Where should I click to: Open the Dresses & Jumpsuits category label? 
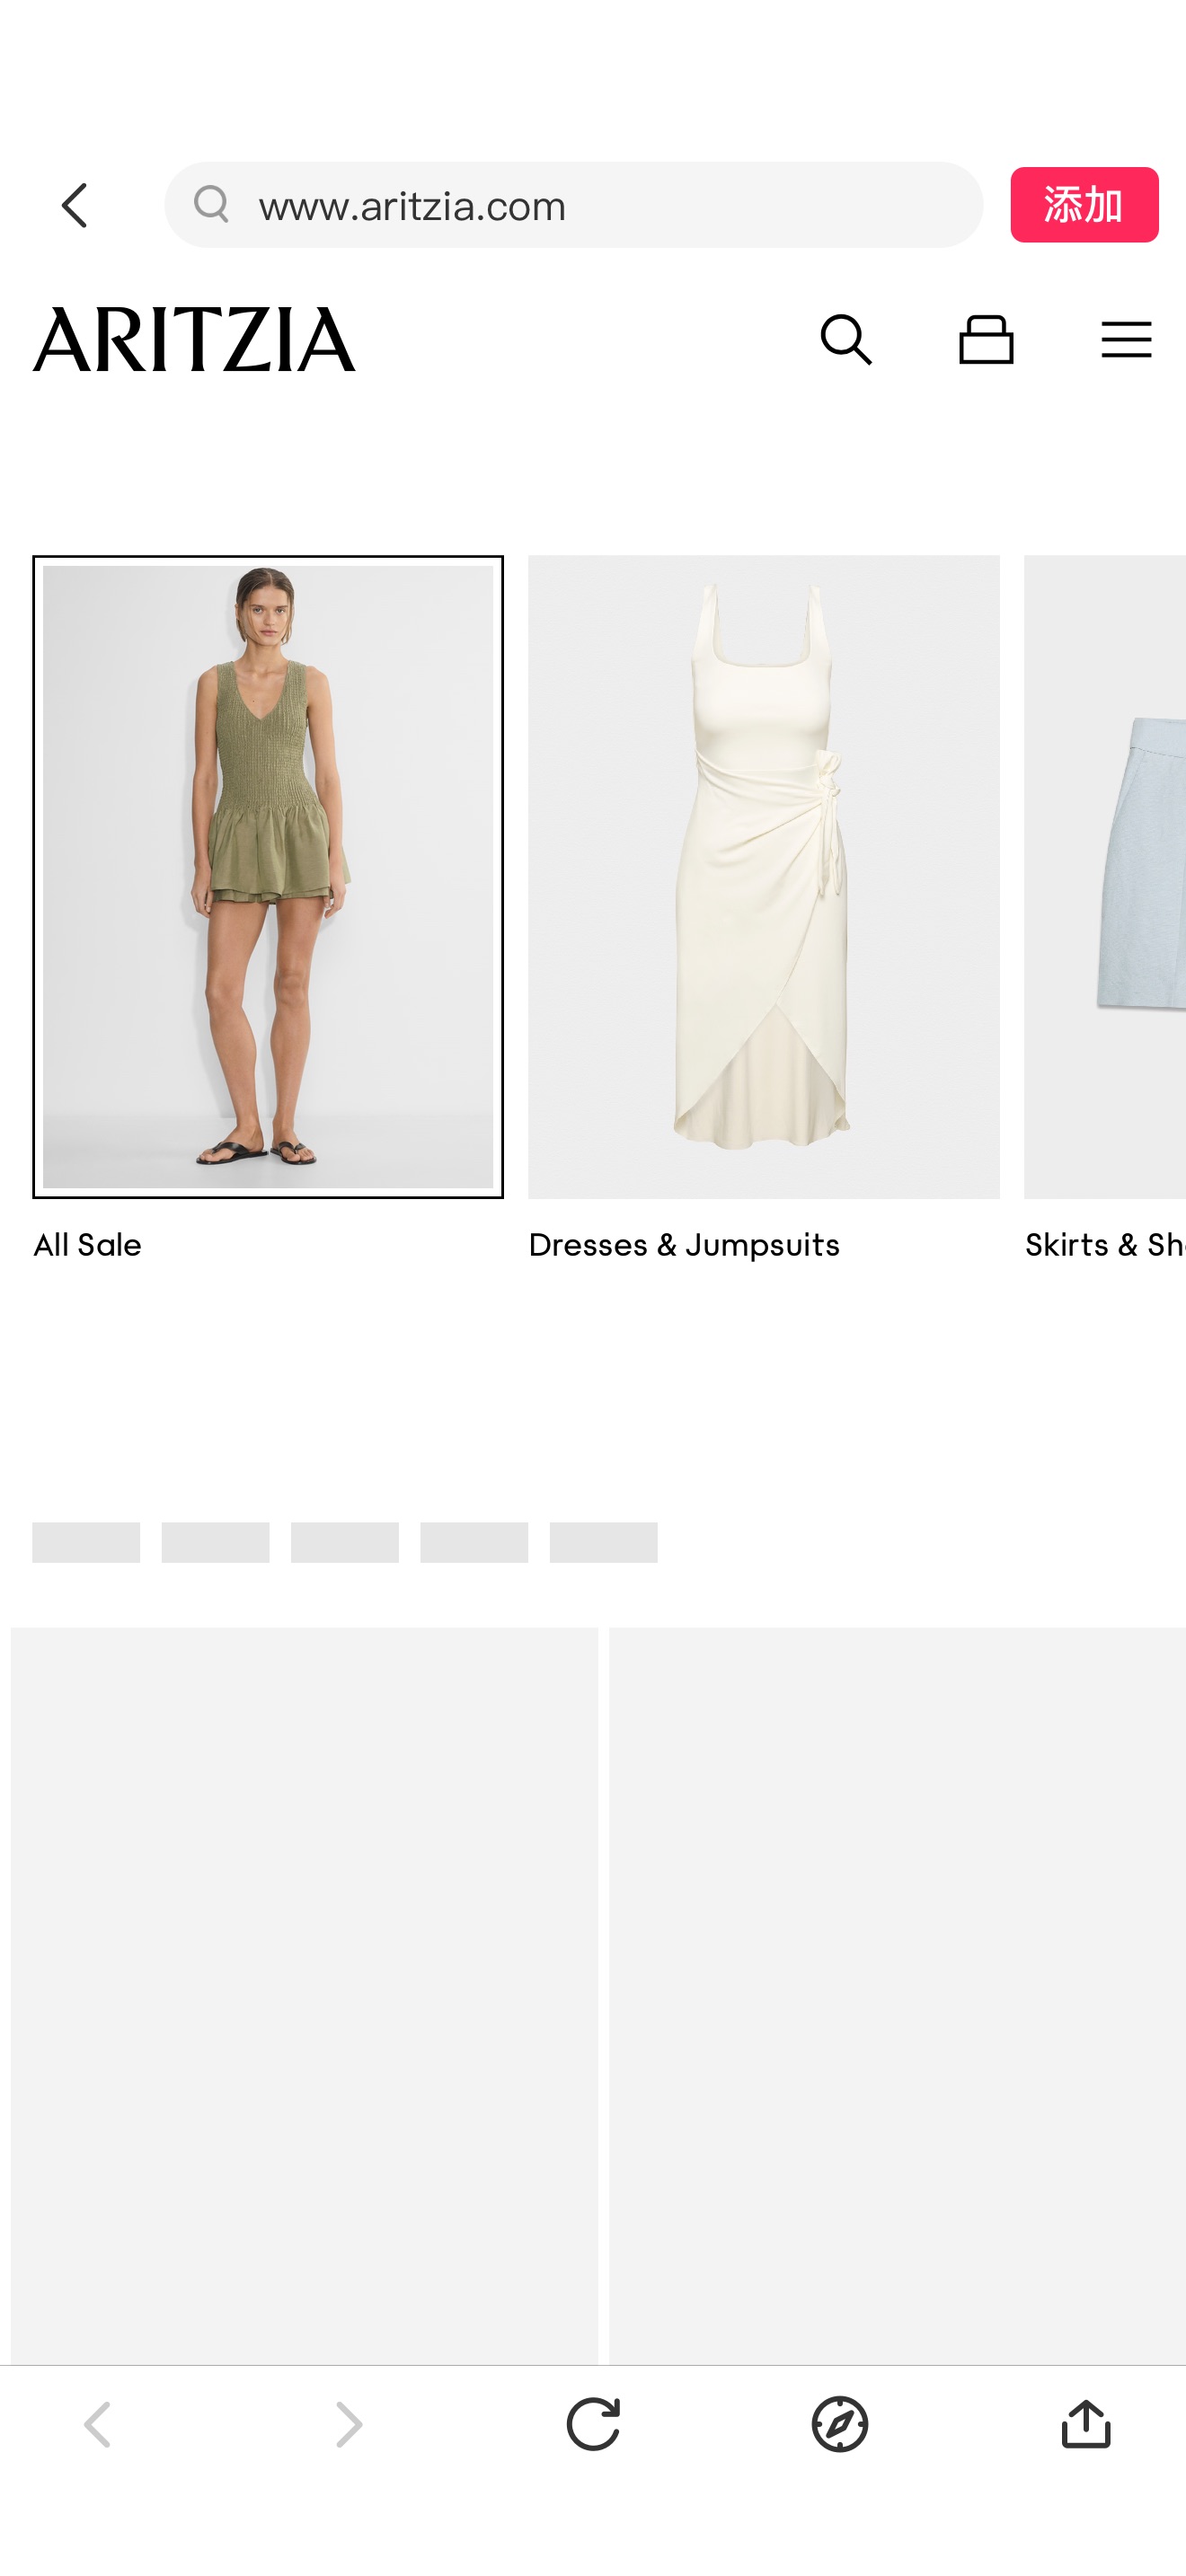point(684,1245)
